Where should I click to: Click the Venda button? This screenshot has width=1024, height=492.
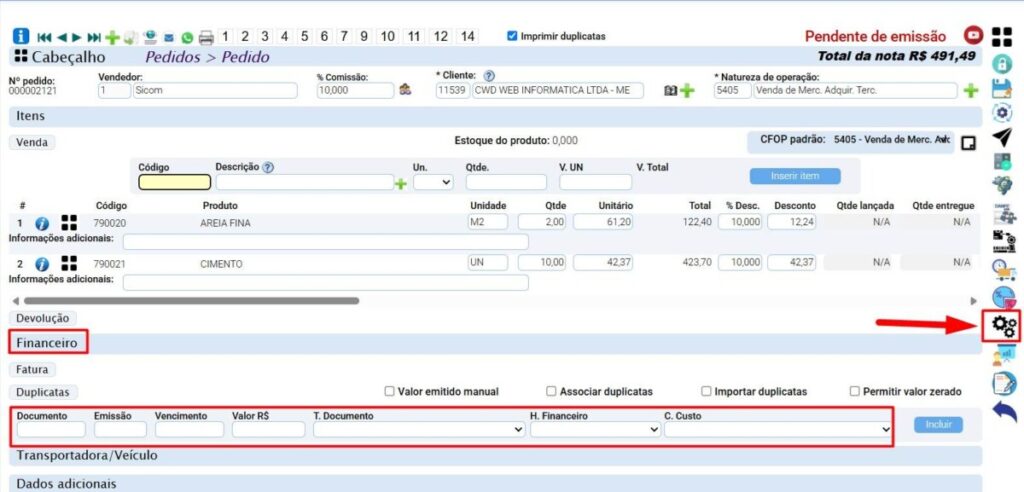coord(32,142)
